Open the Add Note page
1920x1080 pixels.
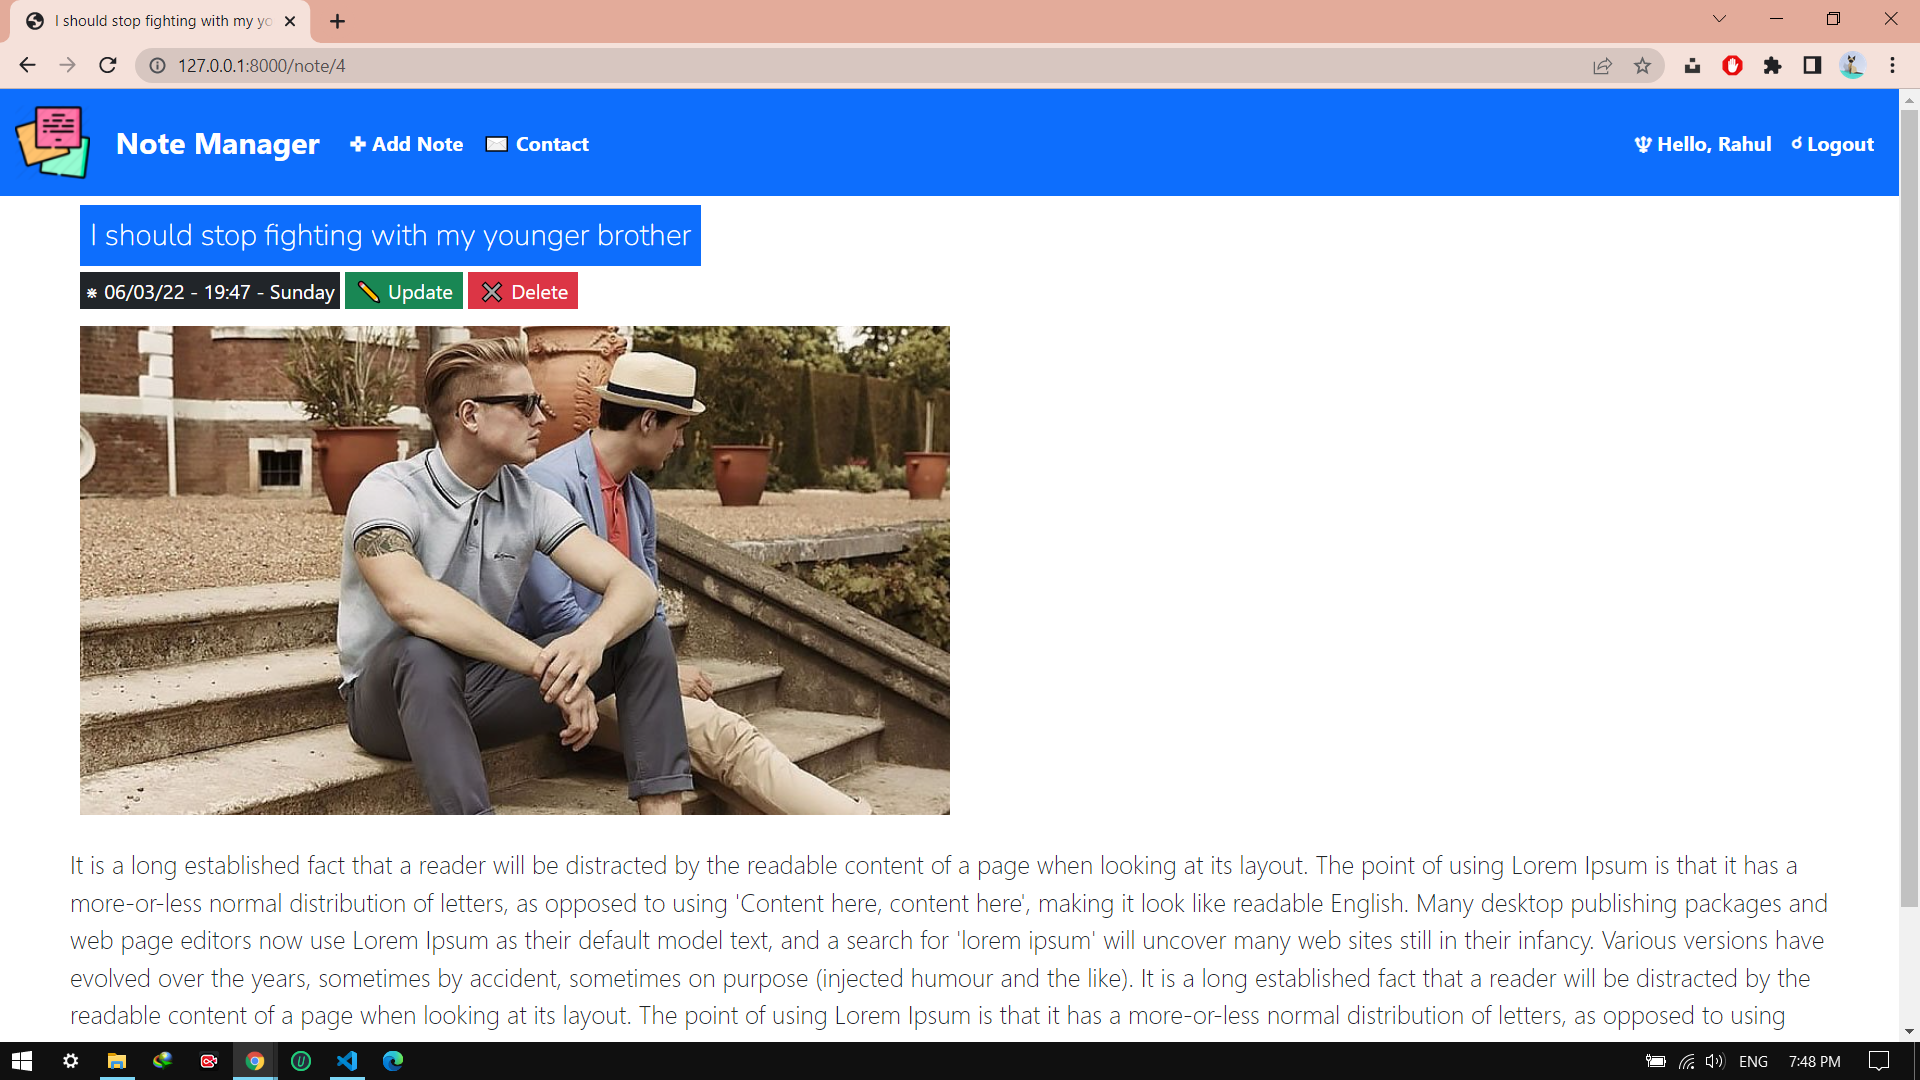[406, 144]
